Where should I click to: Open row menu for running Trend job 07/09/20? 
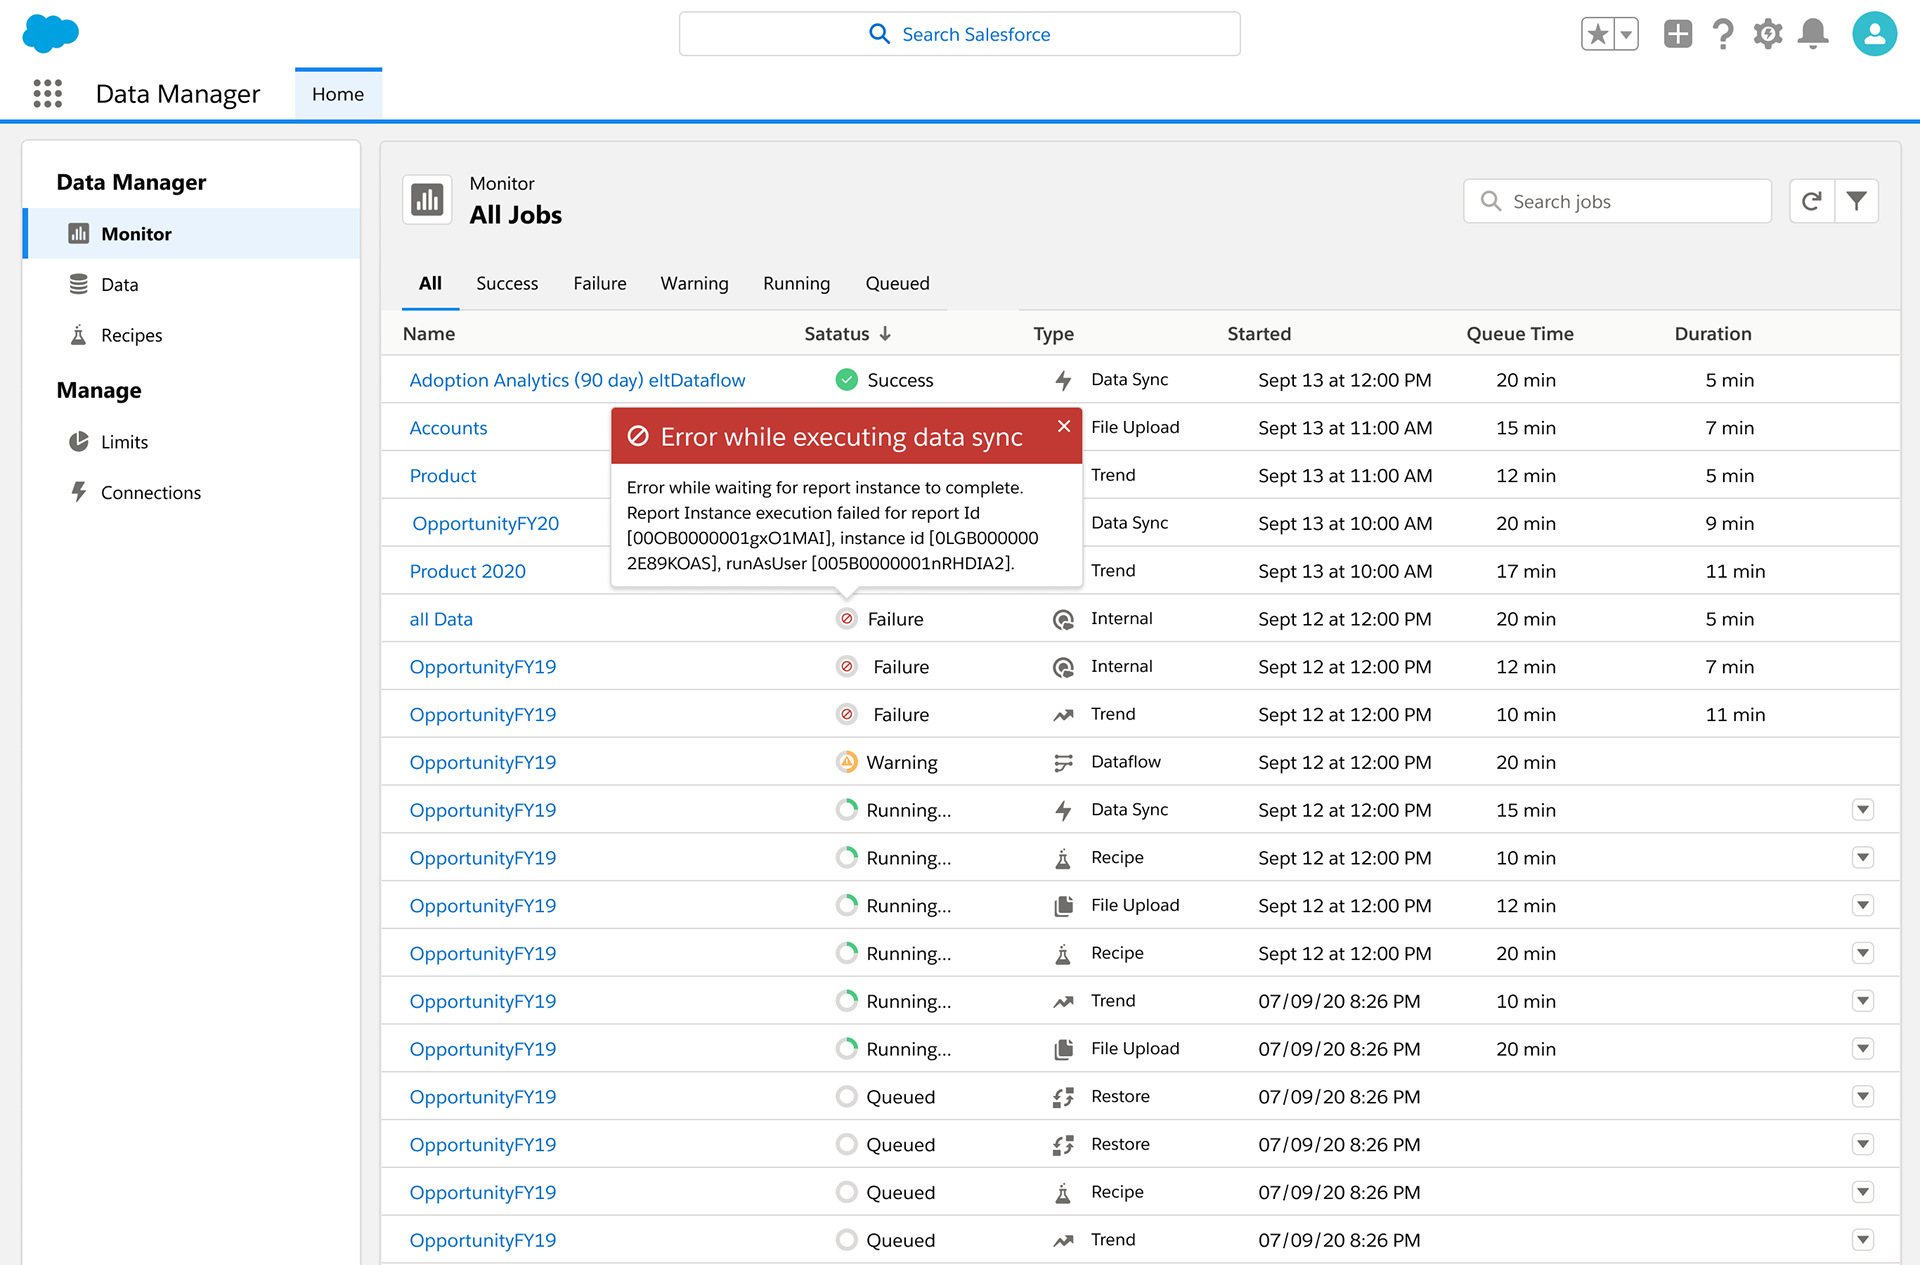click(x=1862, y=1000)
